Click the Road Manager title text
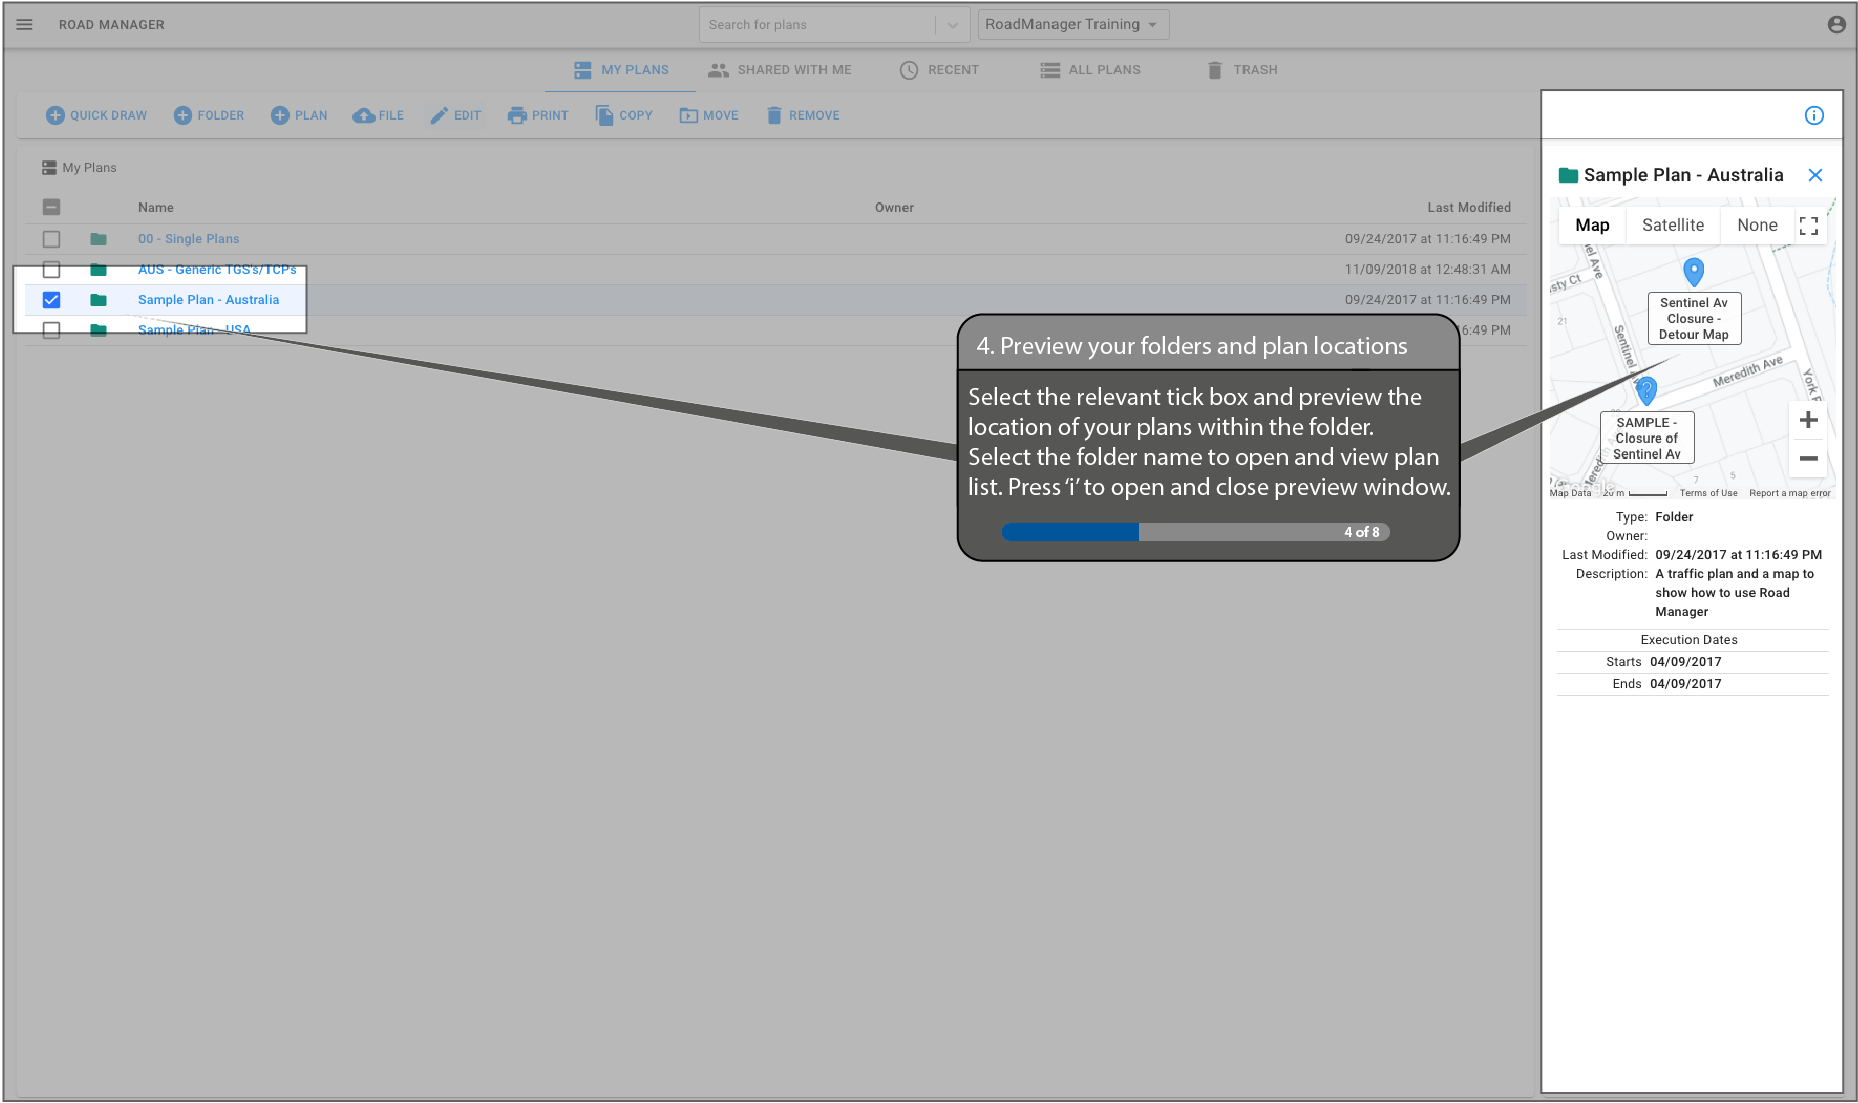The height and width of the screenshot is (1103, 1858). pos(112,25)
